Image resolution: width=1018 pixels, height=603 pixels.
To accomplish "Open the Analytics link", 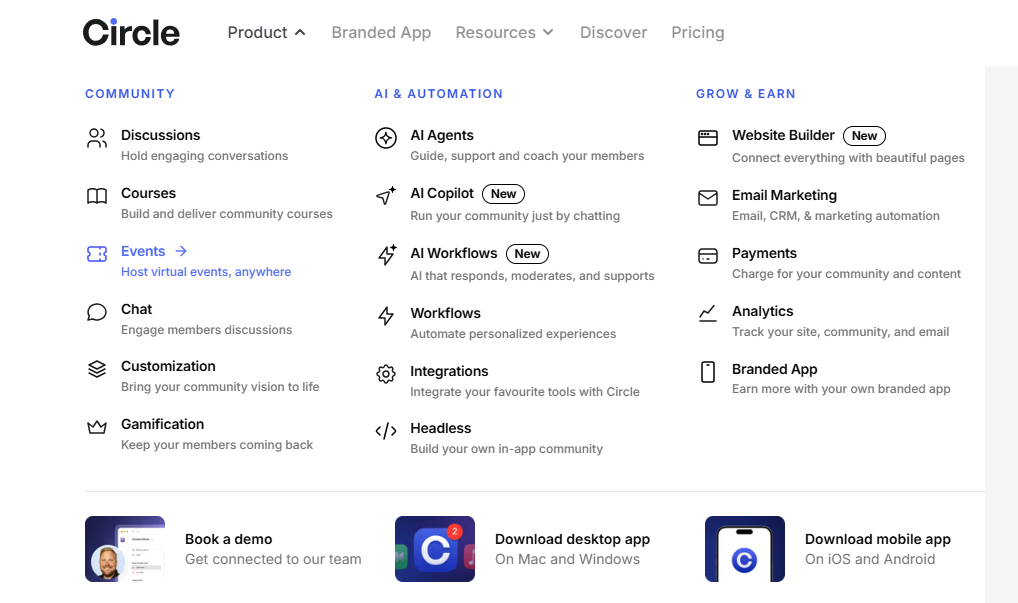I will [762, 311].
